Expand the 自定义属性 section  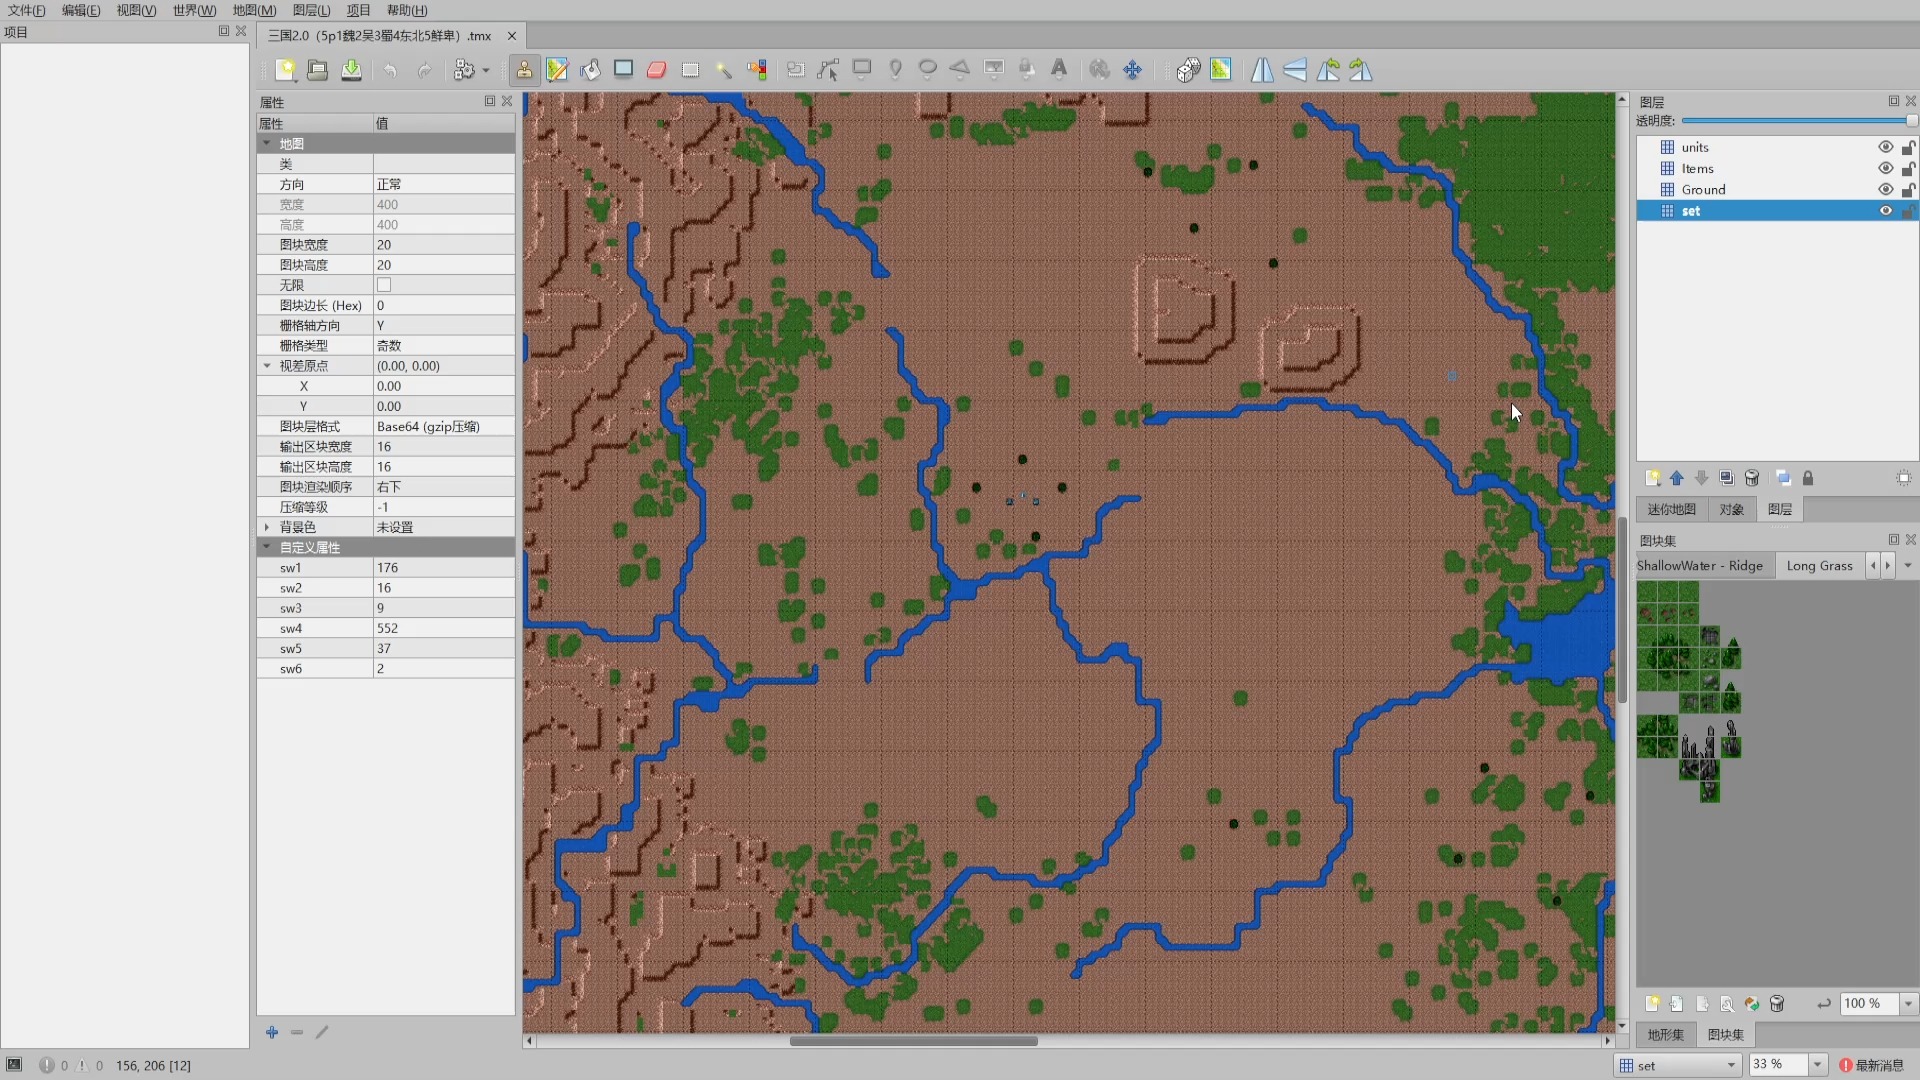[x=265, y=546]
